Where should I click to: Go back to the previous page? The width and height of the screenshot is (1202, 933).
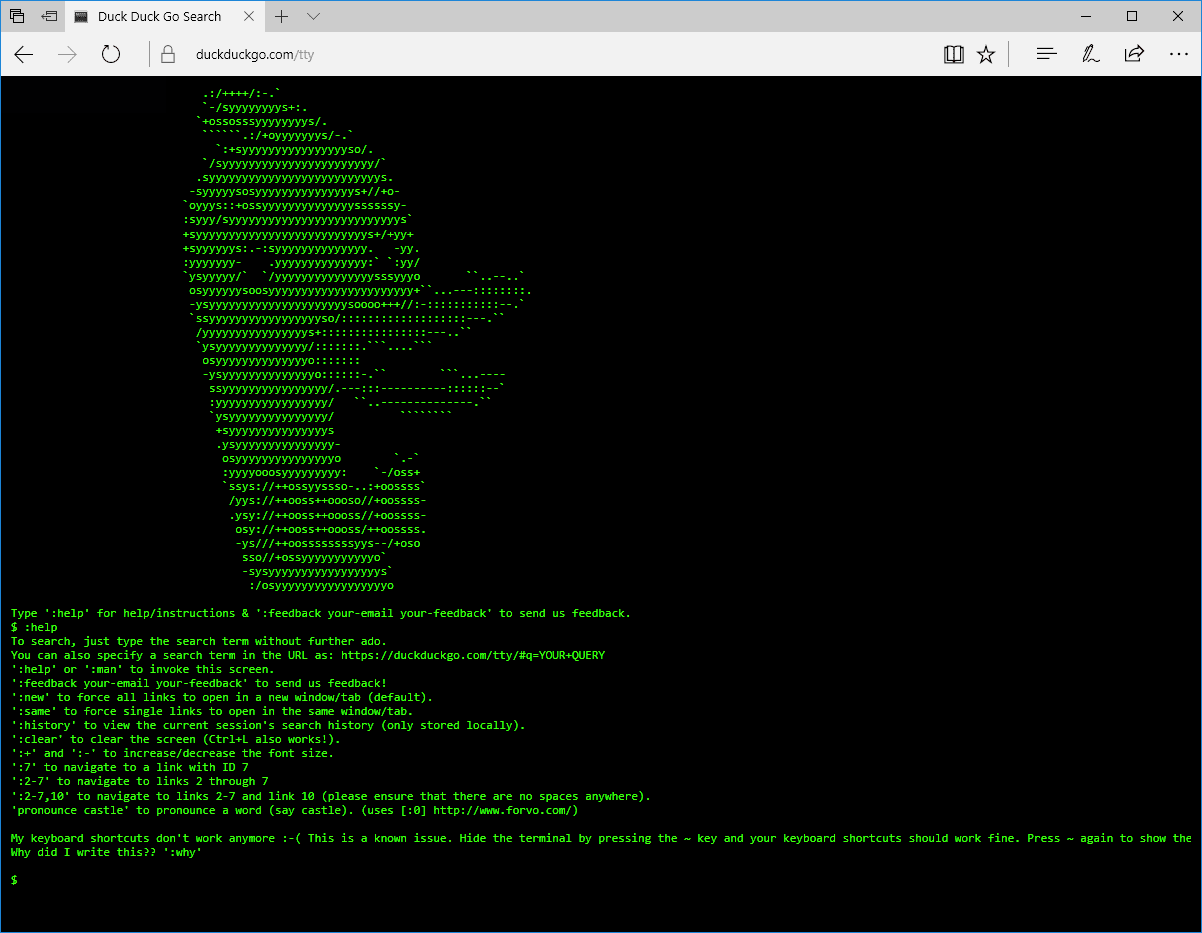pyautogui.click(x=24, y=55)
